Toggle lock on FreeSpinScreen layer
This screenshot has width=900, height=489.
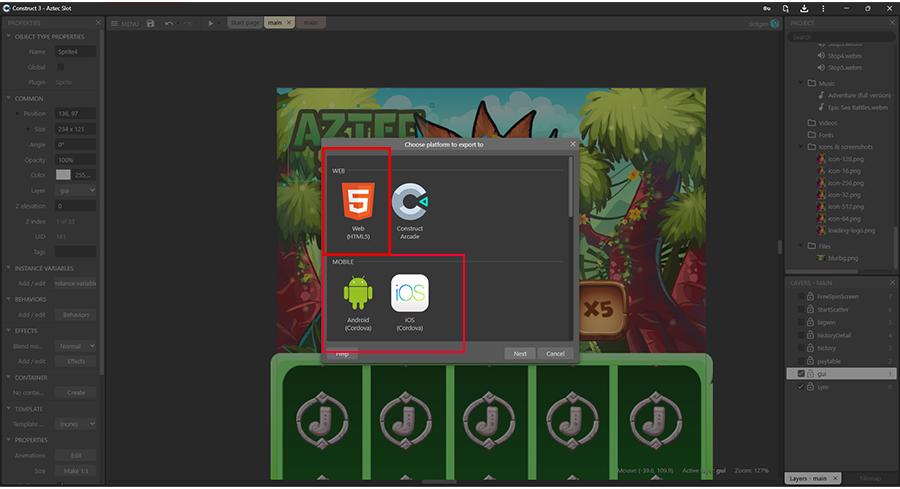(x=810, y=297)
